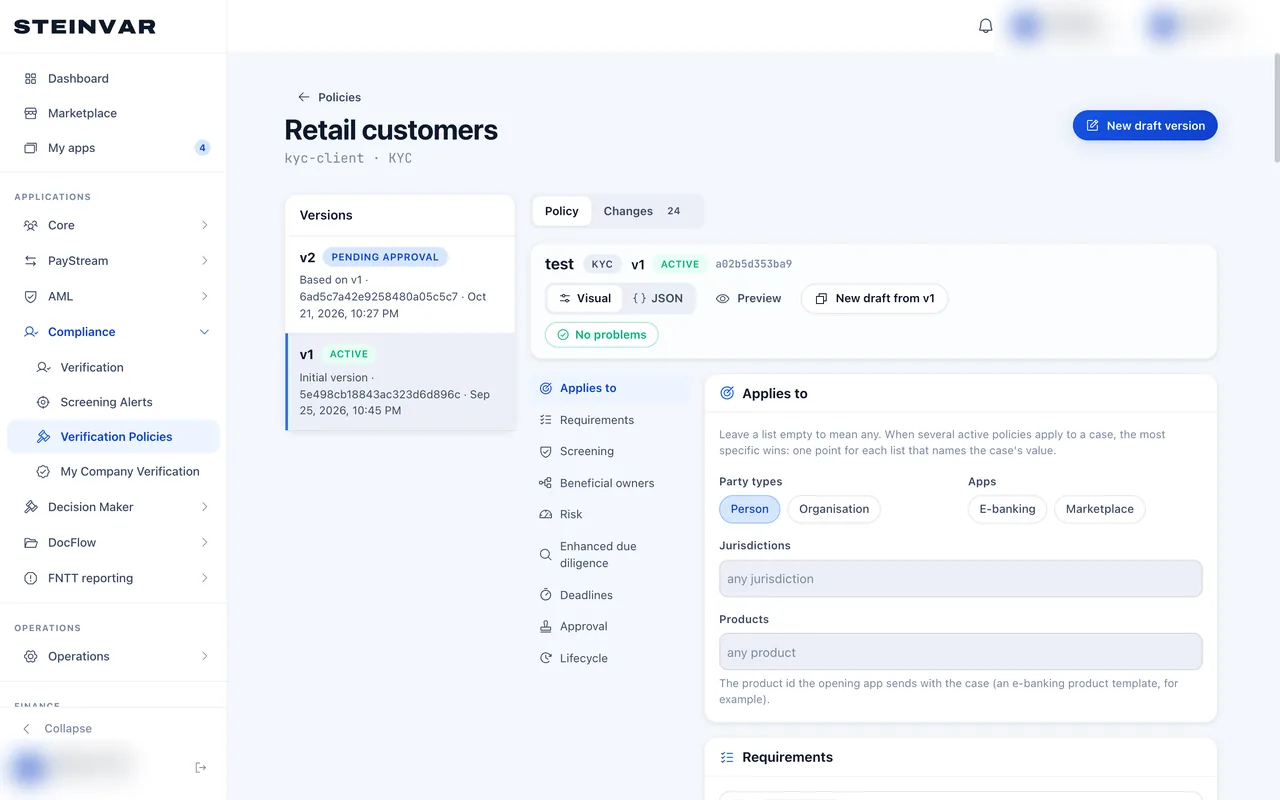The width and height of the screenshot is (1280, 800).
Task: Go back to Policies link
Action: [329, 97]
